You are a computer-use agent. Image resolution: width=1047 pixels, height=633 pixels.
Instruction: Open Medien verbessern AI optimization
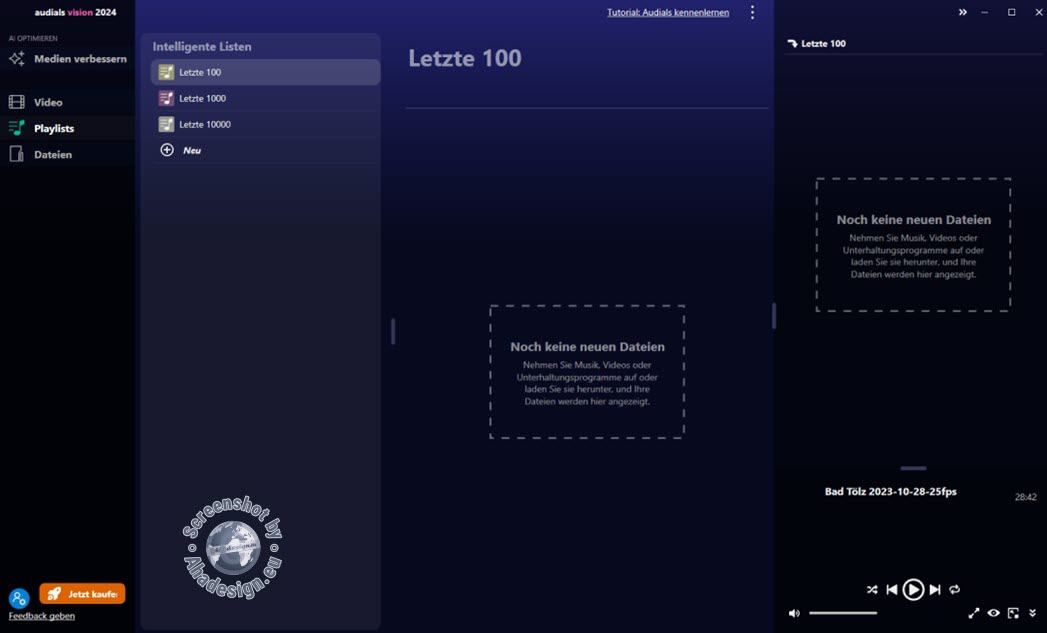(67, 59)
